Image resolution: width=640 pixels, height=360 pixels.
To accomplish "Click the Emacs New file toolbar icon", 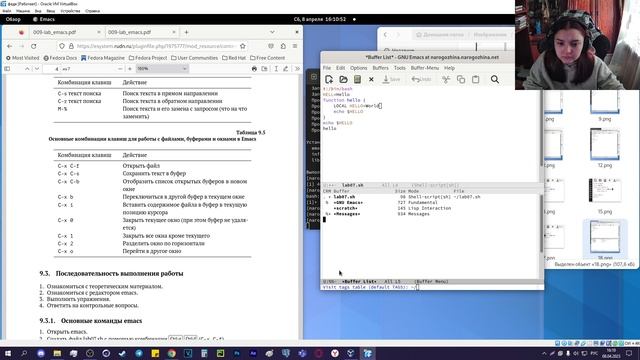I will [x=329, y=79].
